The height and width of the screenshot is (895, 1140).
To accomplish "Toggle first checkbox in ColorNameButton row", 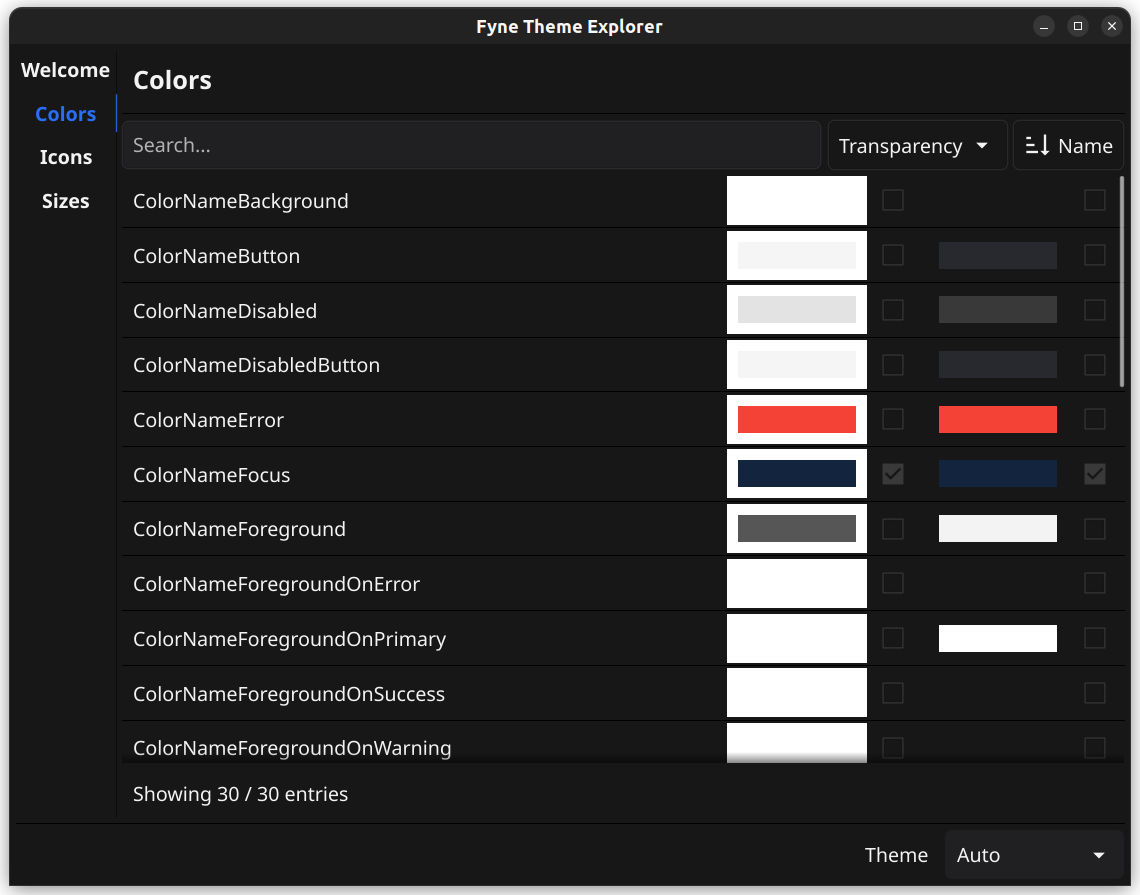I will (x=893, y=255).
